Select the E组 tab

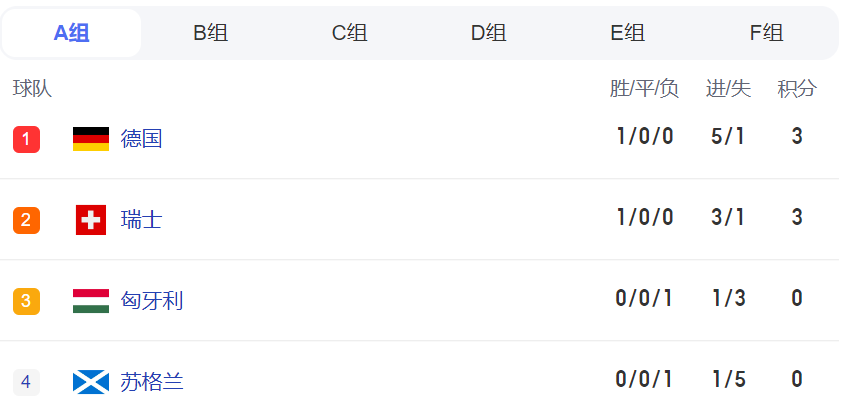coord(628,33)
